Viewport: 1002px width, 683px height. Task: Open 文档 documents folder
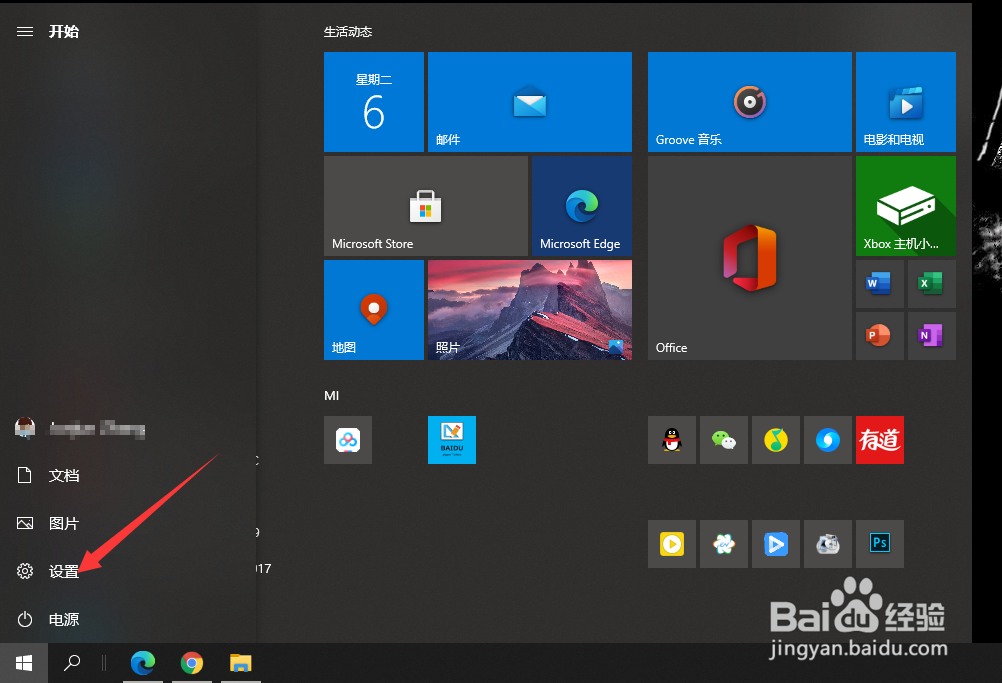(128, 475)
